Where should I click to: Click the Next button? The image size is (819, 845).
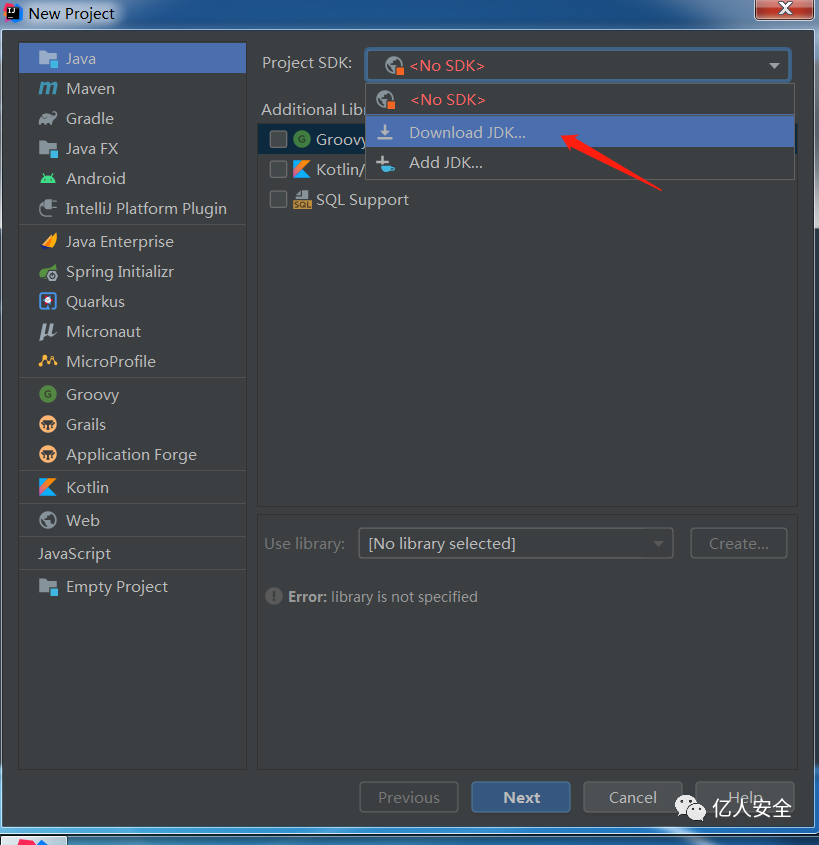[x=521, y=797]
